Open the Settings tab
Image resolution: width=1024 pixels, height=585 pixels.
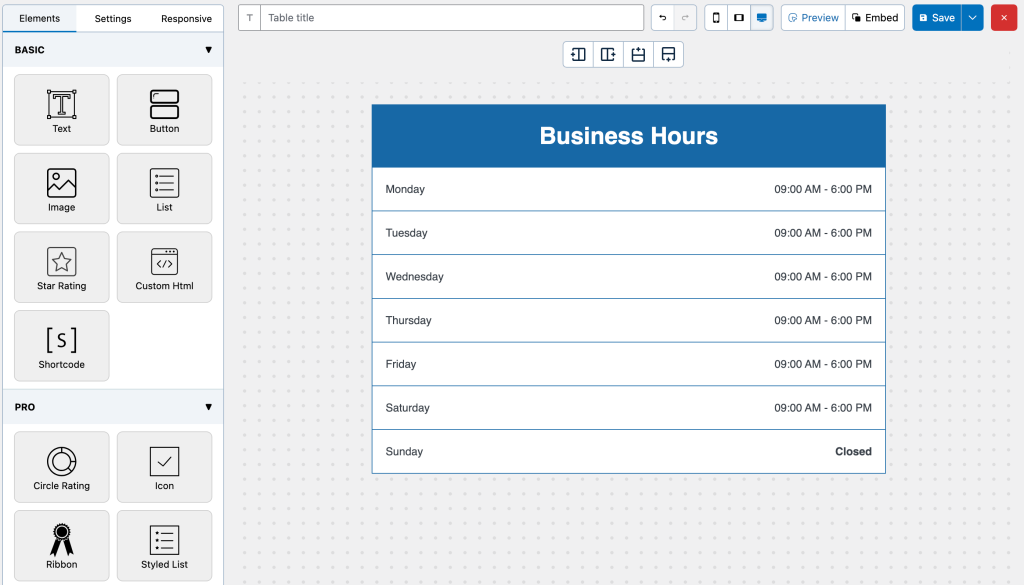pos(113,18)
